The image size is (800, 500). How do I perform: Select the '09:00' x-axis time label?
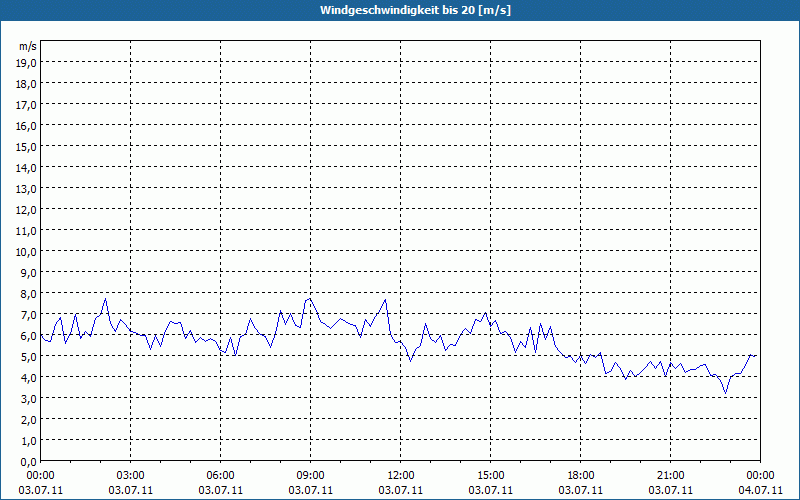311,476
